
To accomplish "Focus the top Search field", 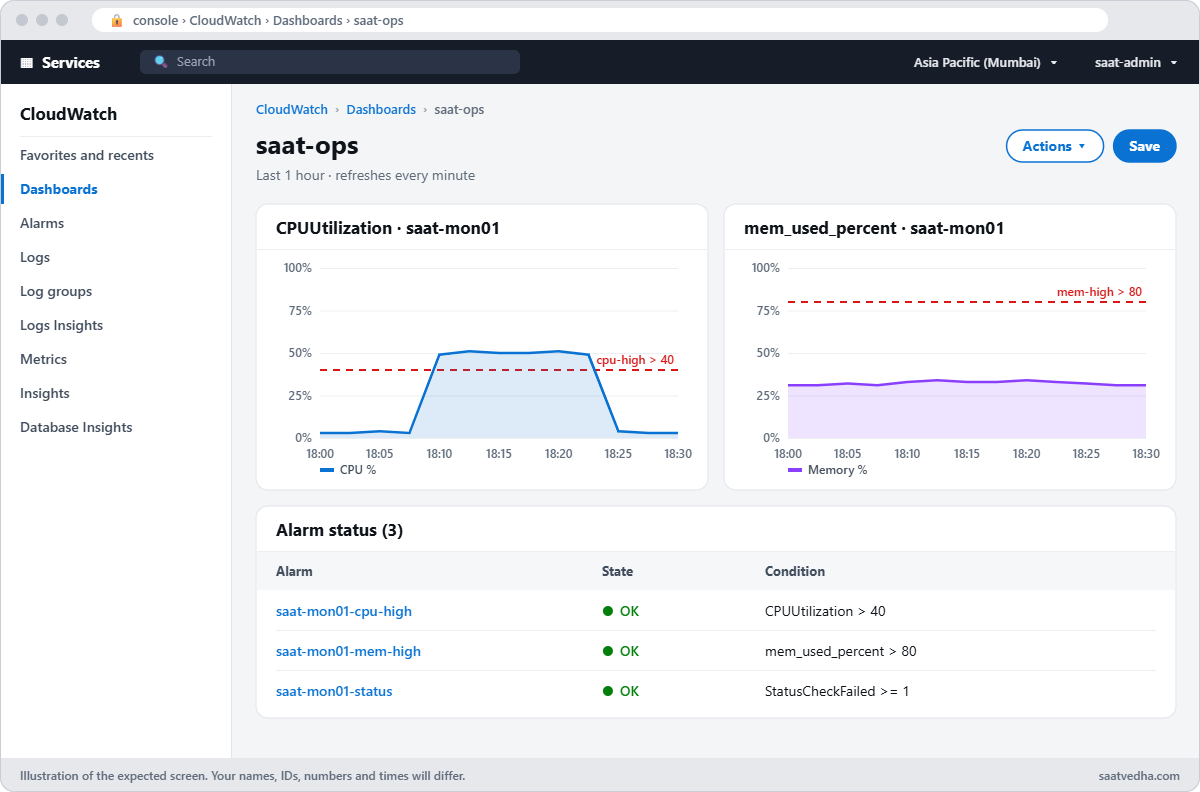I will [330, 62].
